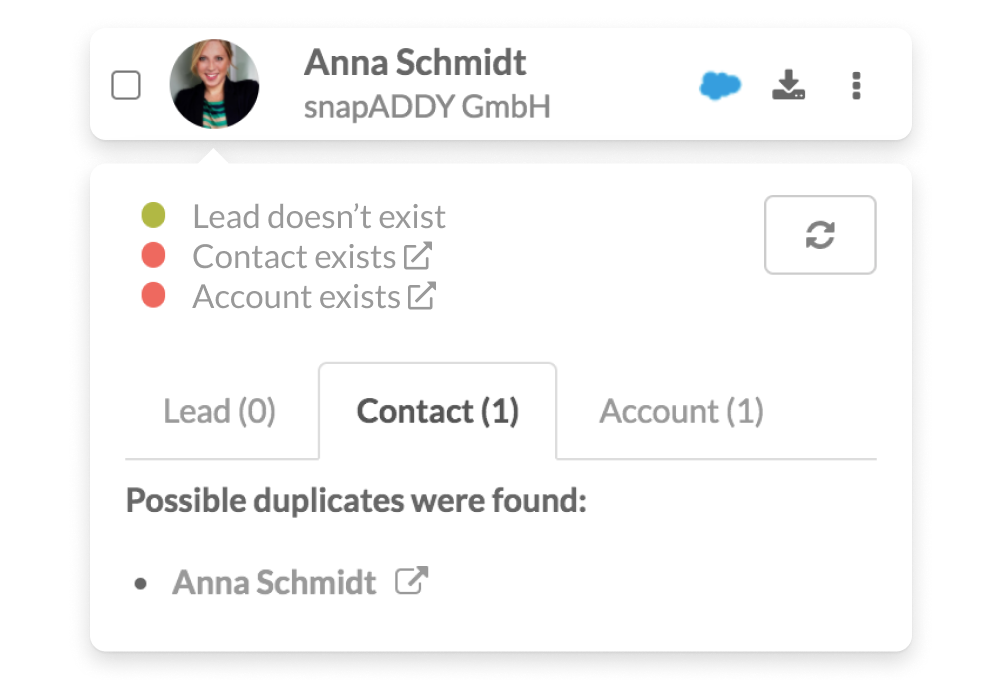Click the external link beside Anna Schmidt duplicate

click(412, 580)
